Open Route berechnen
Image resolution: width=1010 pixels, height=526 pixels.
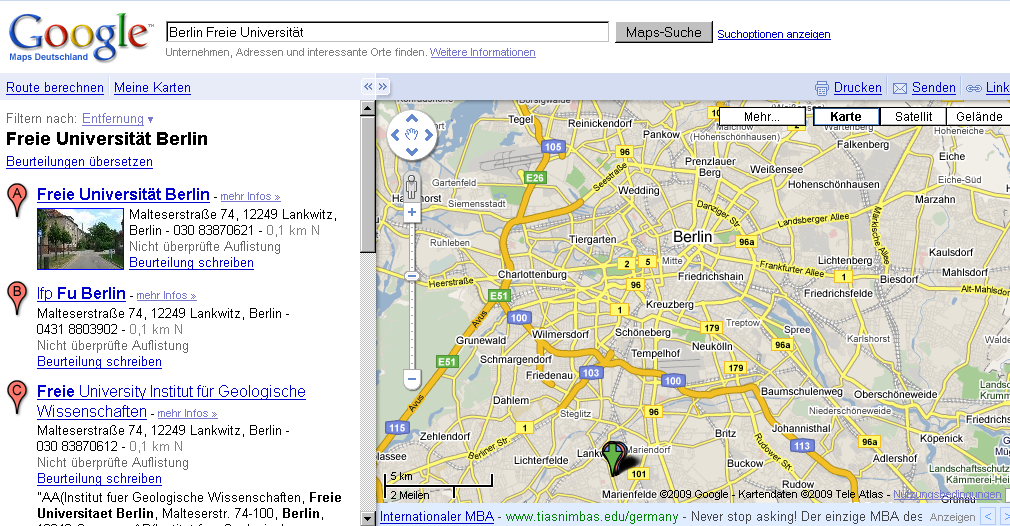tap(55, 88)
